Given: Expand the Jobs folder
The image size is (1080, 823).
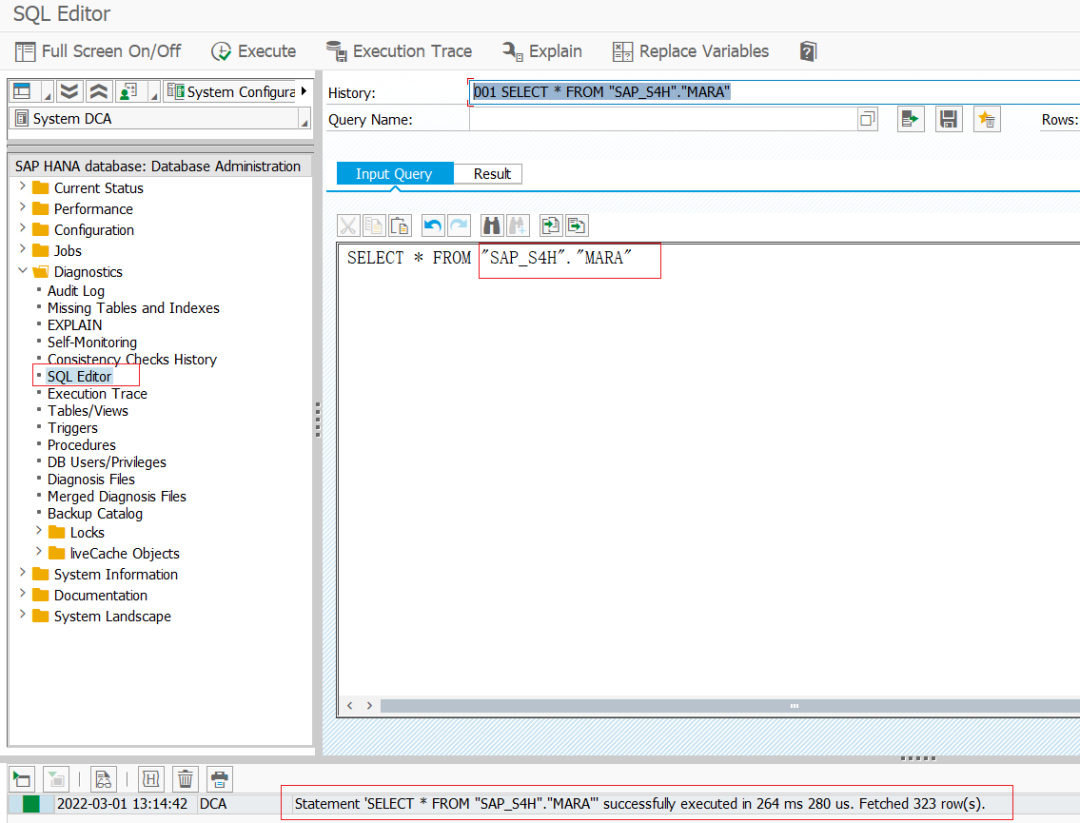Looking at the screenshot, I should (23, 249).
